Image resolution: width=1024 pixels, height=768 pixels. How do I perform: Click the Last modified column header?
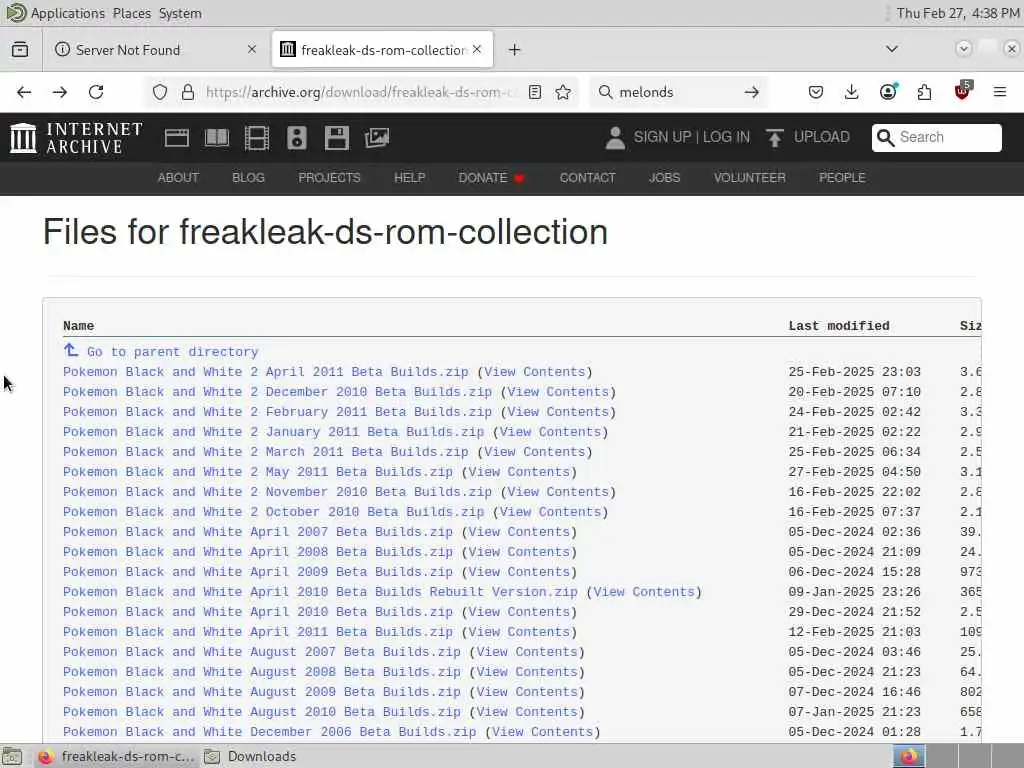tap(839, 326)
